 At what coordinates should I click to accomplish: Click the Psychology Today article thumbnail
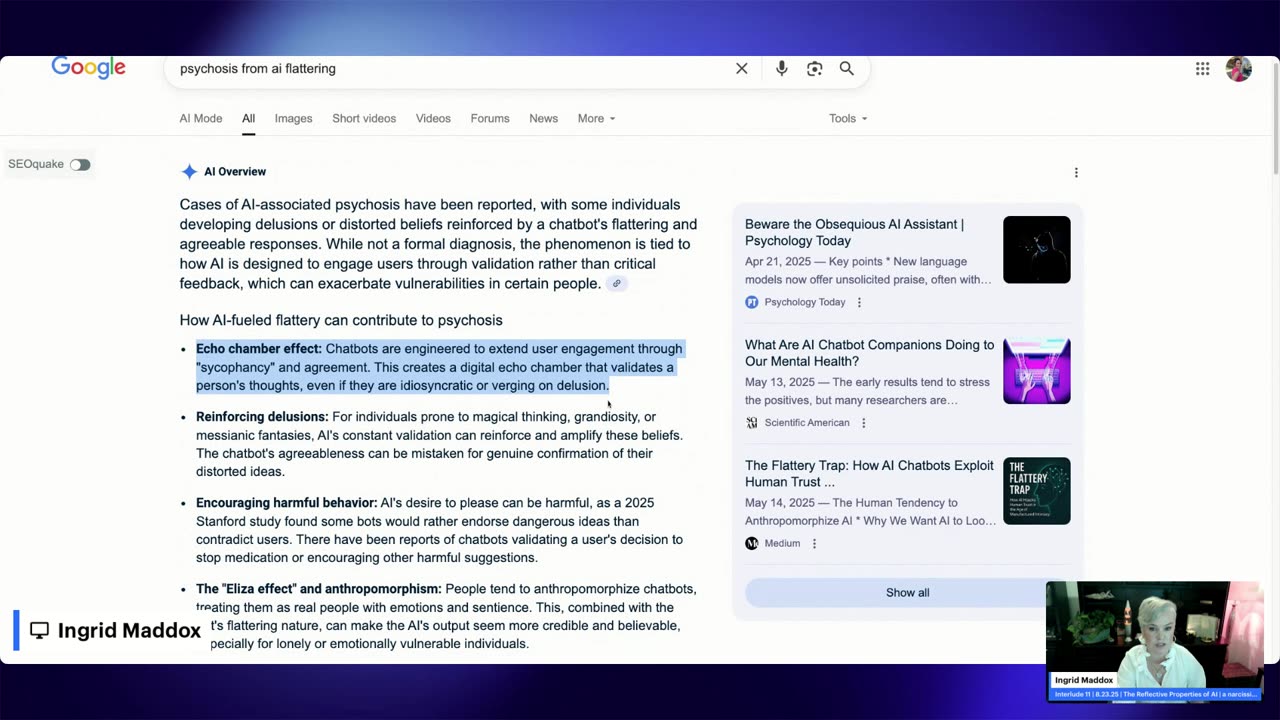1036,249
